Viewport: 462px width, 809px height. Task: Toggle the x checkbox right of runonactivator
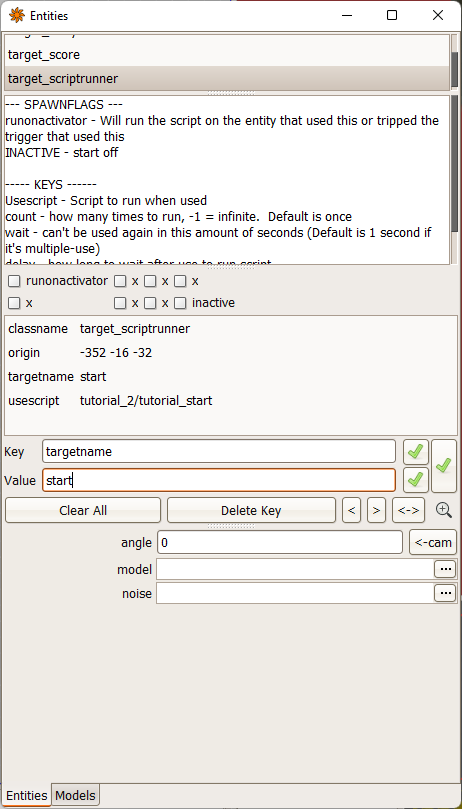(x=120, y=281)
